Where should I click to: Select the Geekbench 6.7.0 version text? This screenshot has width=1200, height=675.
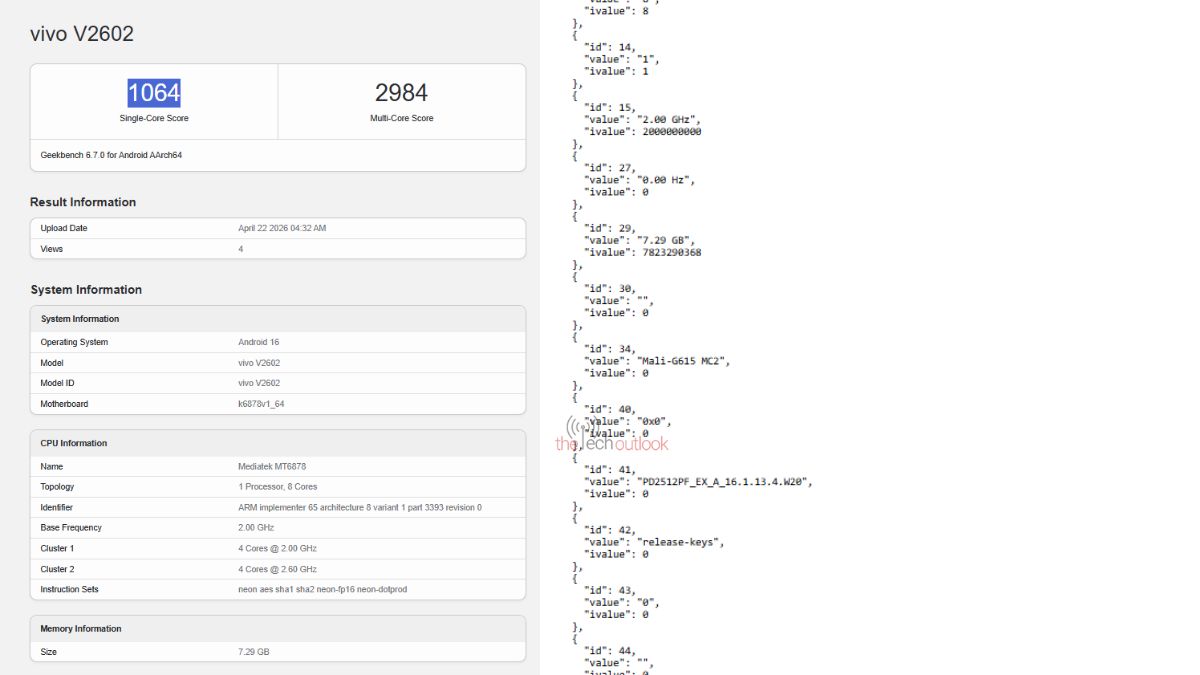pos(111,155)
